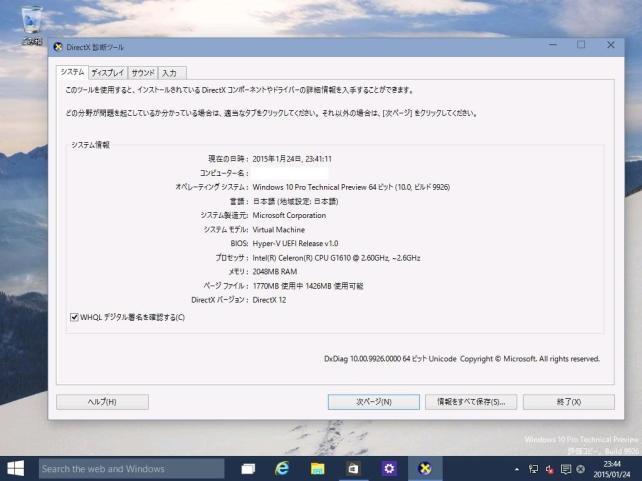Click the Intel(R) Celeron(R) CPU G1610 value

point(336,258)
